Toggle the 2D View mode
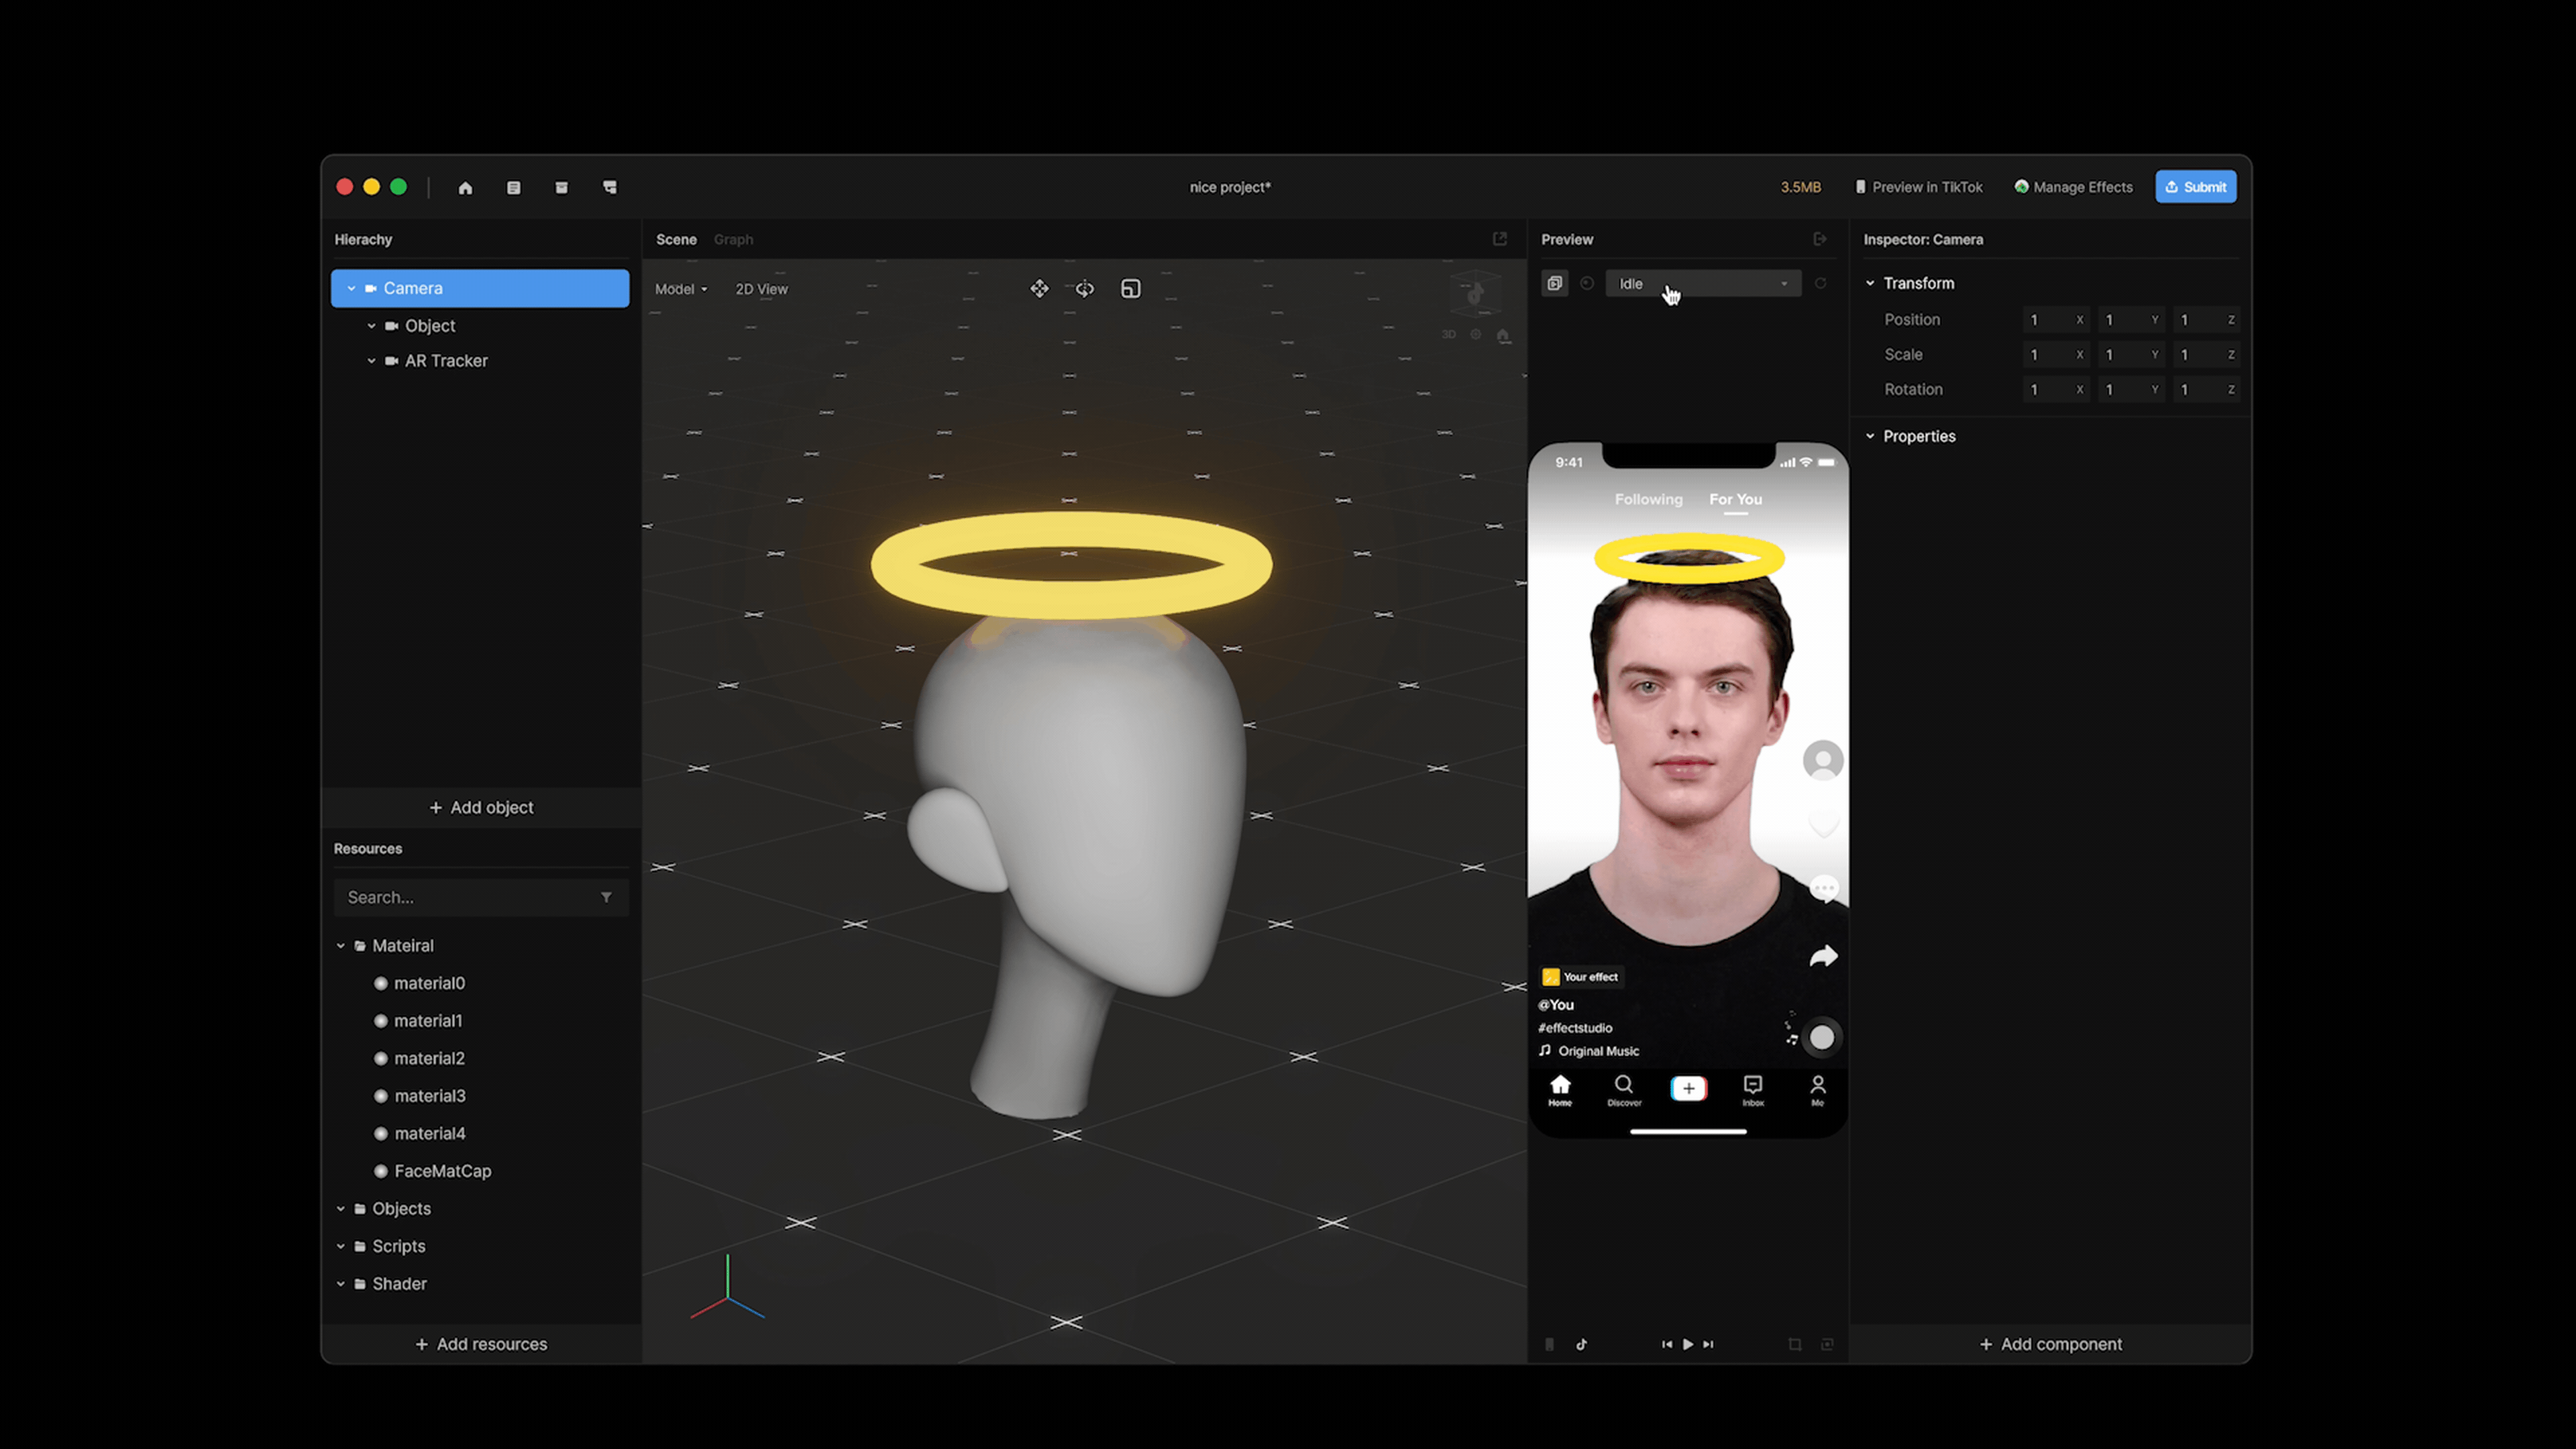The width and height of the screenshot is (2576, 1449). (761, 289)
